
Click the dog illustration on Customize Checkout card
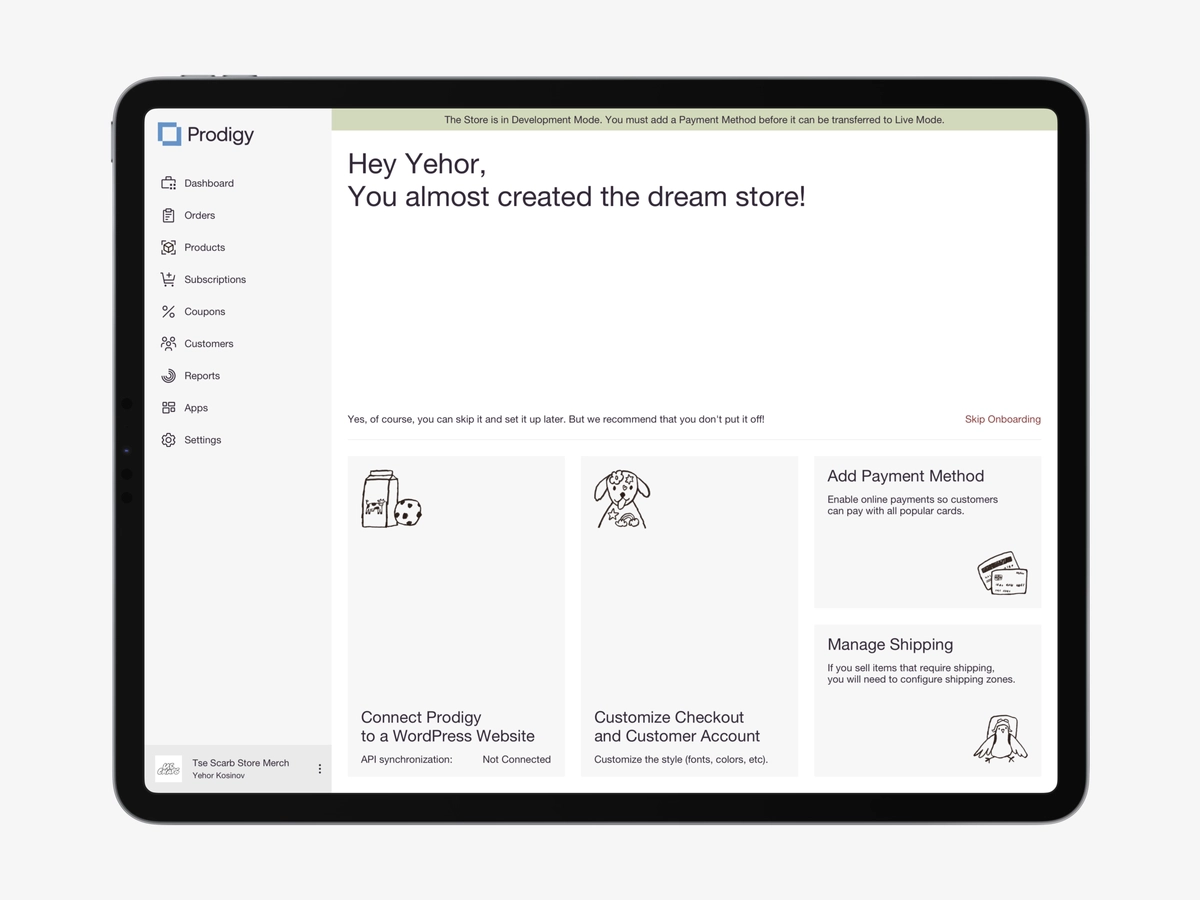(622, 499)
